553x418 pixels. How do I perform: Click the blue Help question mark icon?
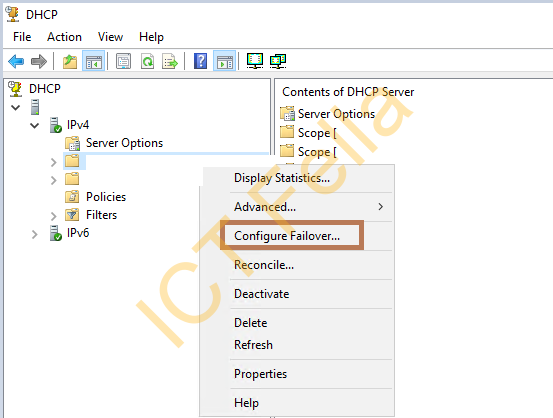(201, 61)
